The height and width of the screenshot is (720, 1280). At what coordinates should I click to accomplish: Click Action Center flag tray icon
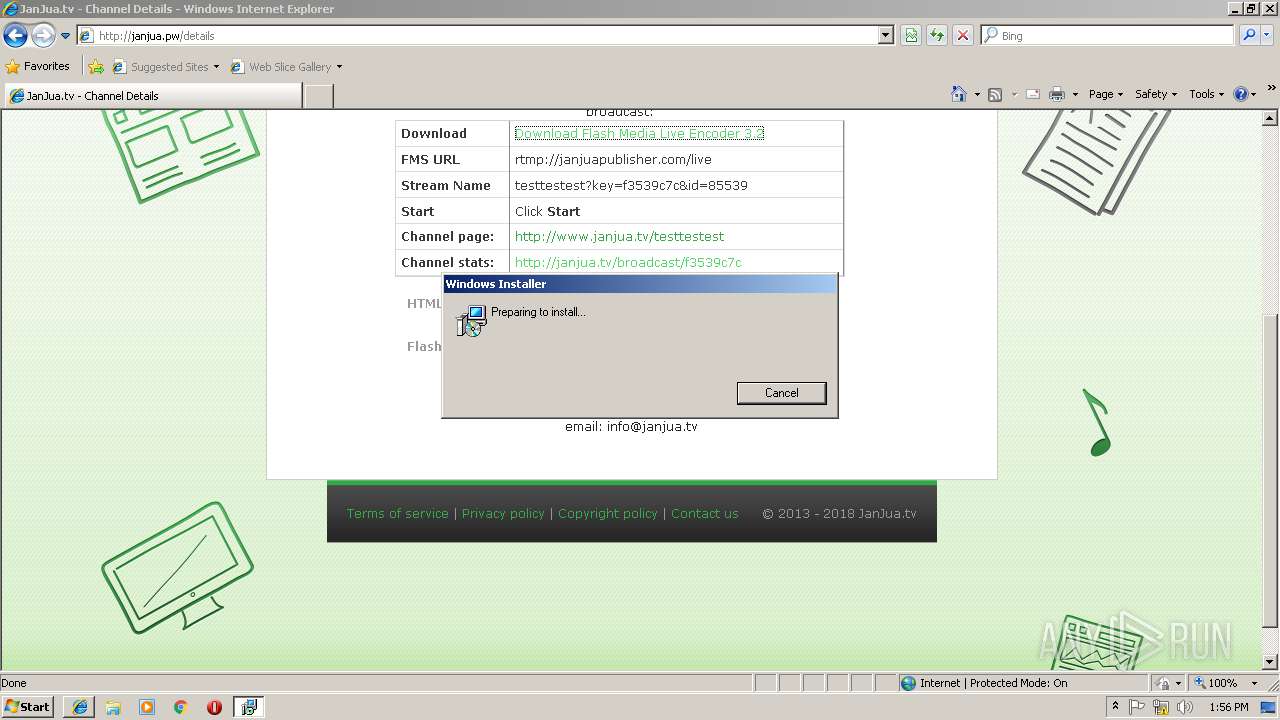click(1138, 707)
